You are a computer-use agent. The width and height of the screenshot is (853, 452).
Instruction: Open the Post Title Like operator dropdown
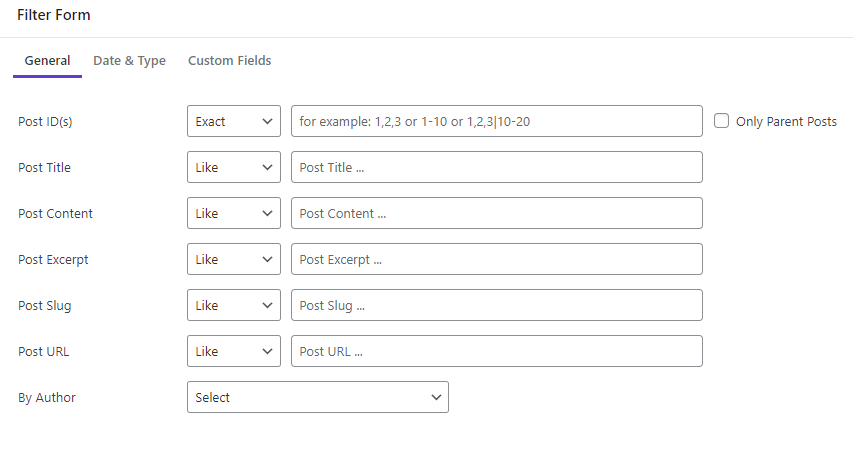234,167
